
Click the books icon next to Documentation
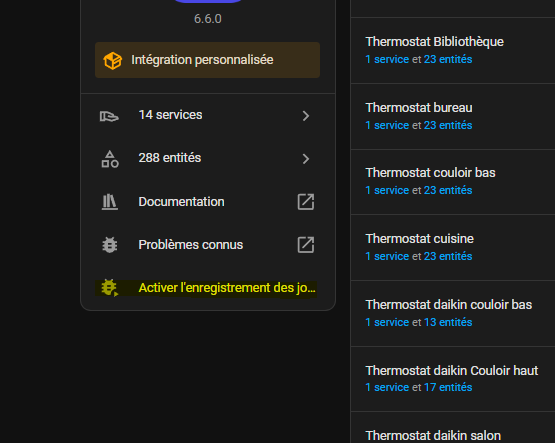[x=110, y=202]
